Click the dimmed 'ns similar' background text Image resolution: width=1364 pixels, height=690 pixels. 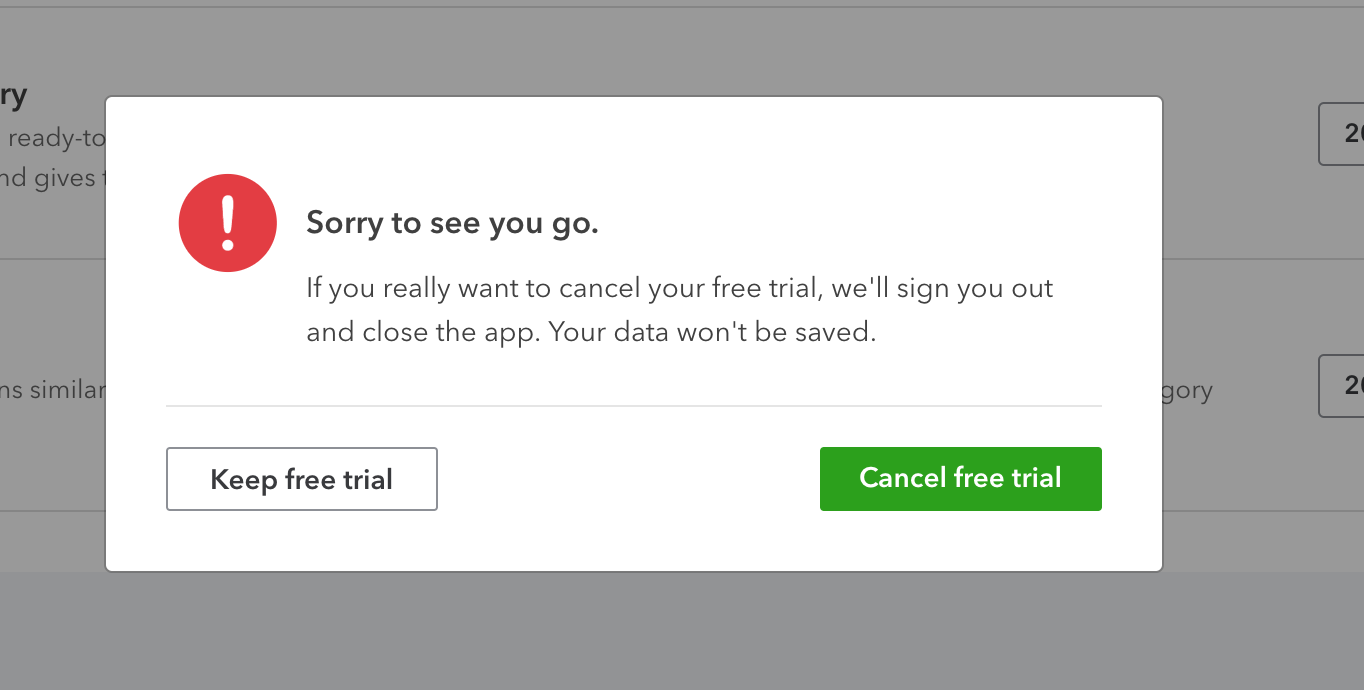tap(52, 389)
